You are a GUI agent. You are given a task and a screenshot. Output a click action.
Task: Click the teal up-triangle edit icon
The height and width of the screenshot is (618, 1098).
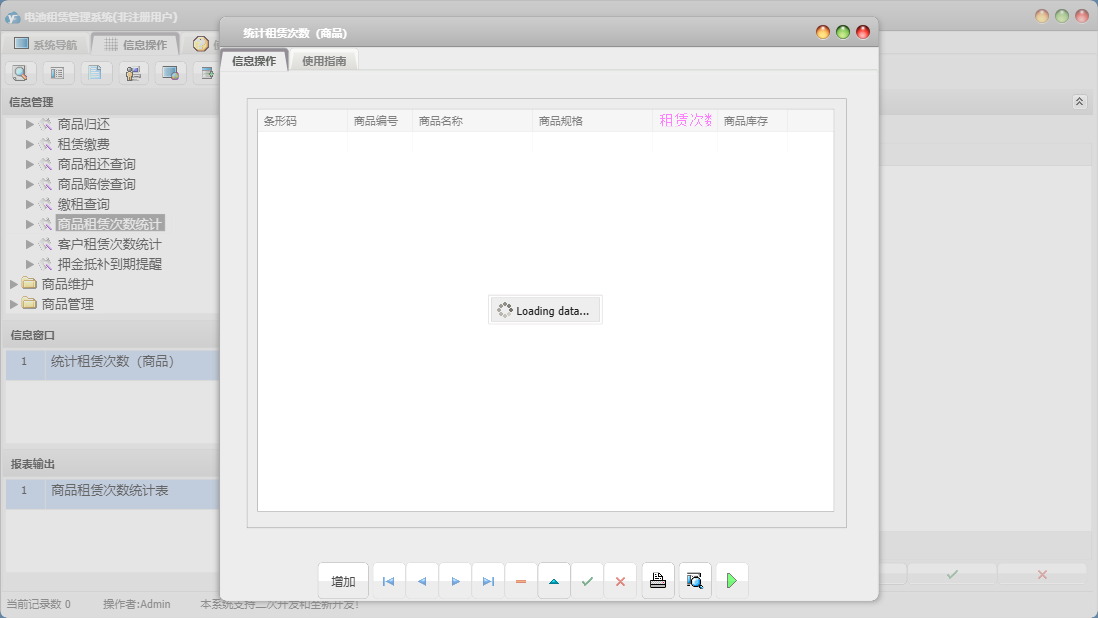(x=554, y=581)
